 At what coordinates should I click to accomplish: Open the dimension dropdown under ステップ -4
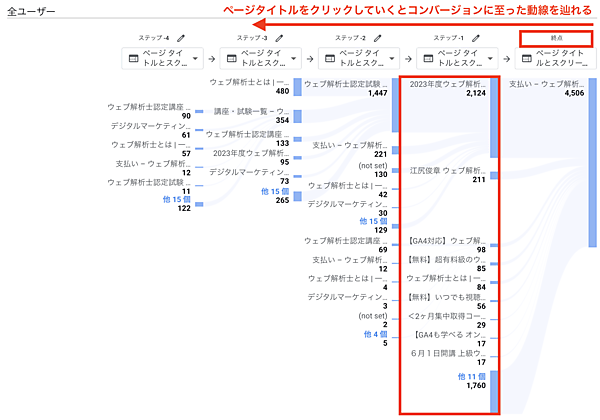coord(162,58)
